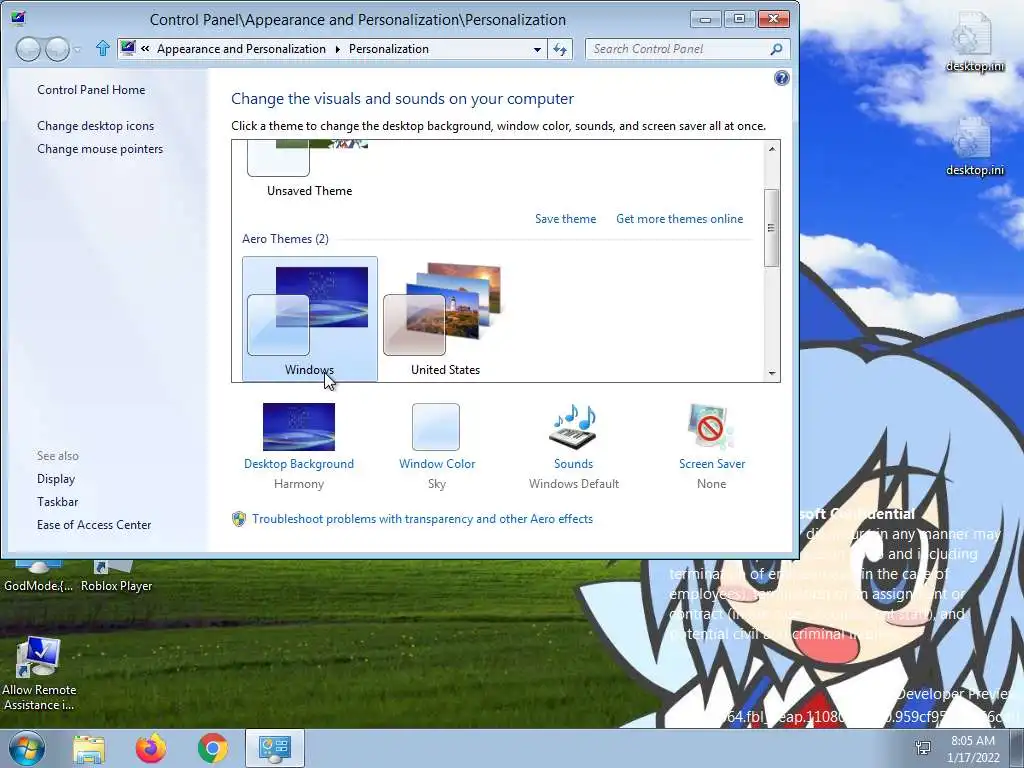Screen dimensions: 1024x768
Task: Open Ease of Access Center link
Action: coord(94,525)
